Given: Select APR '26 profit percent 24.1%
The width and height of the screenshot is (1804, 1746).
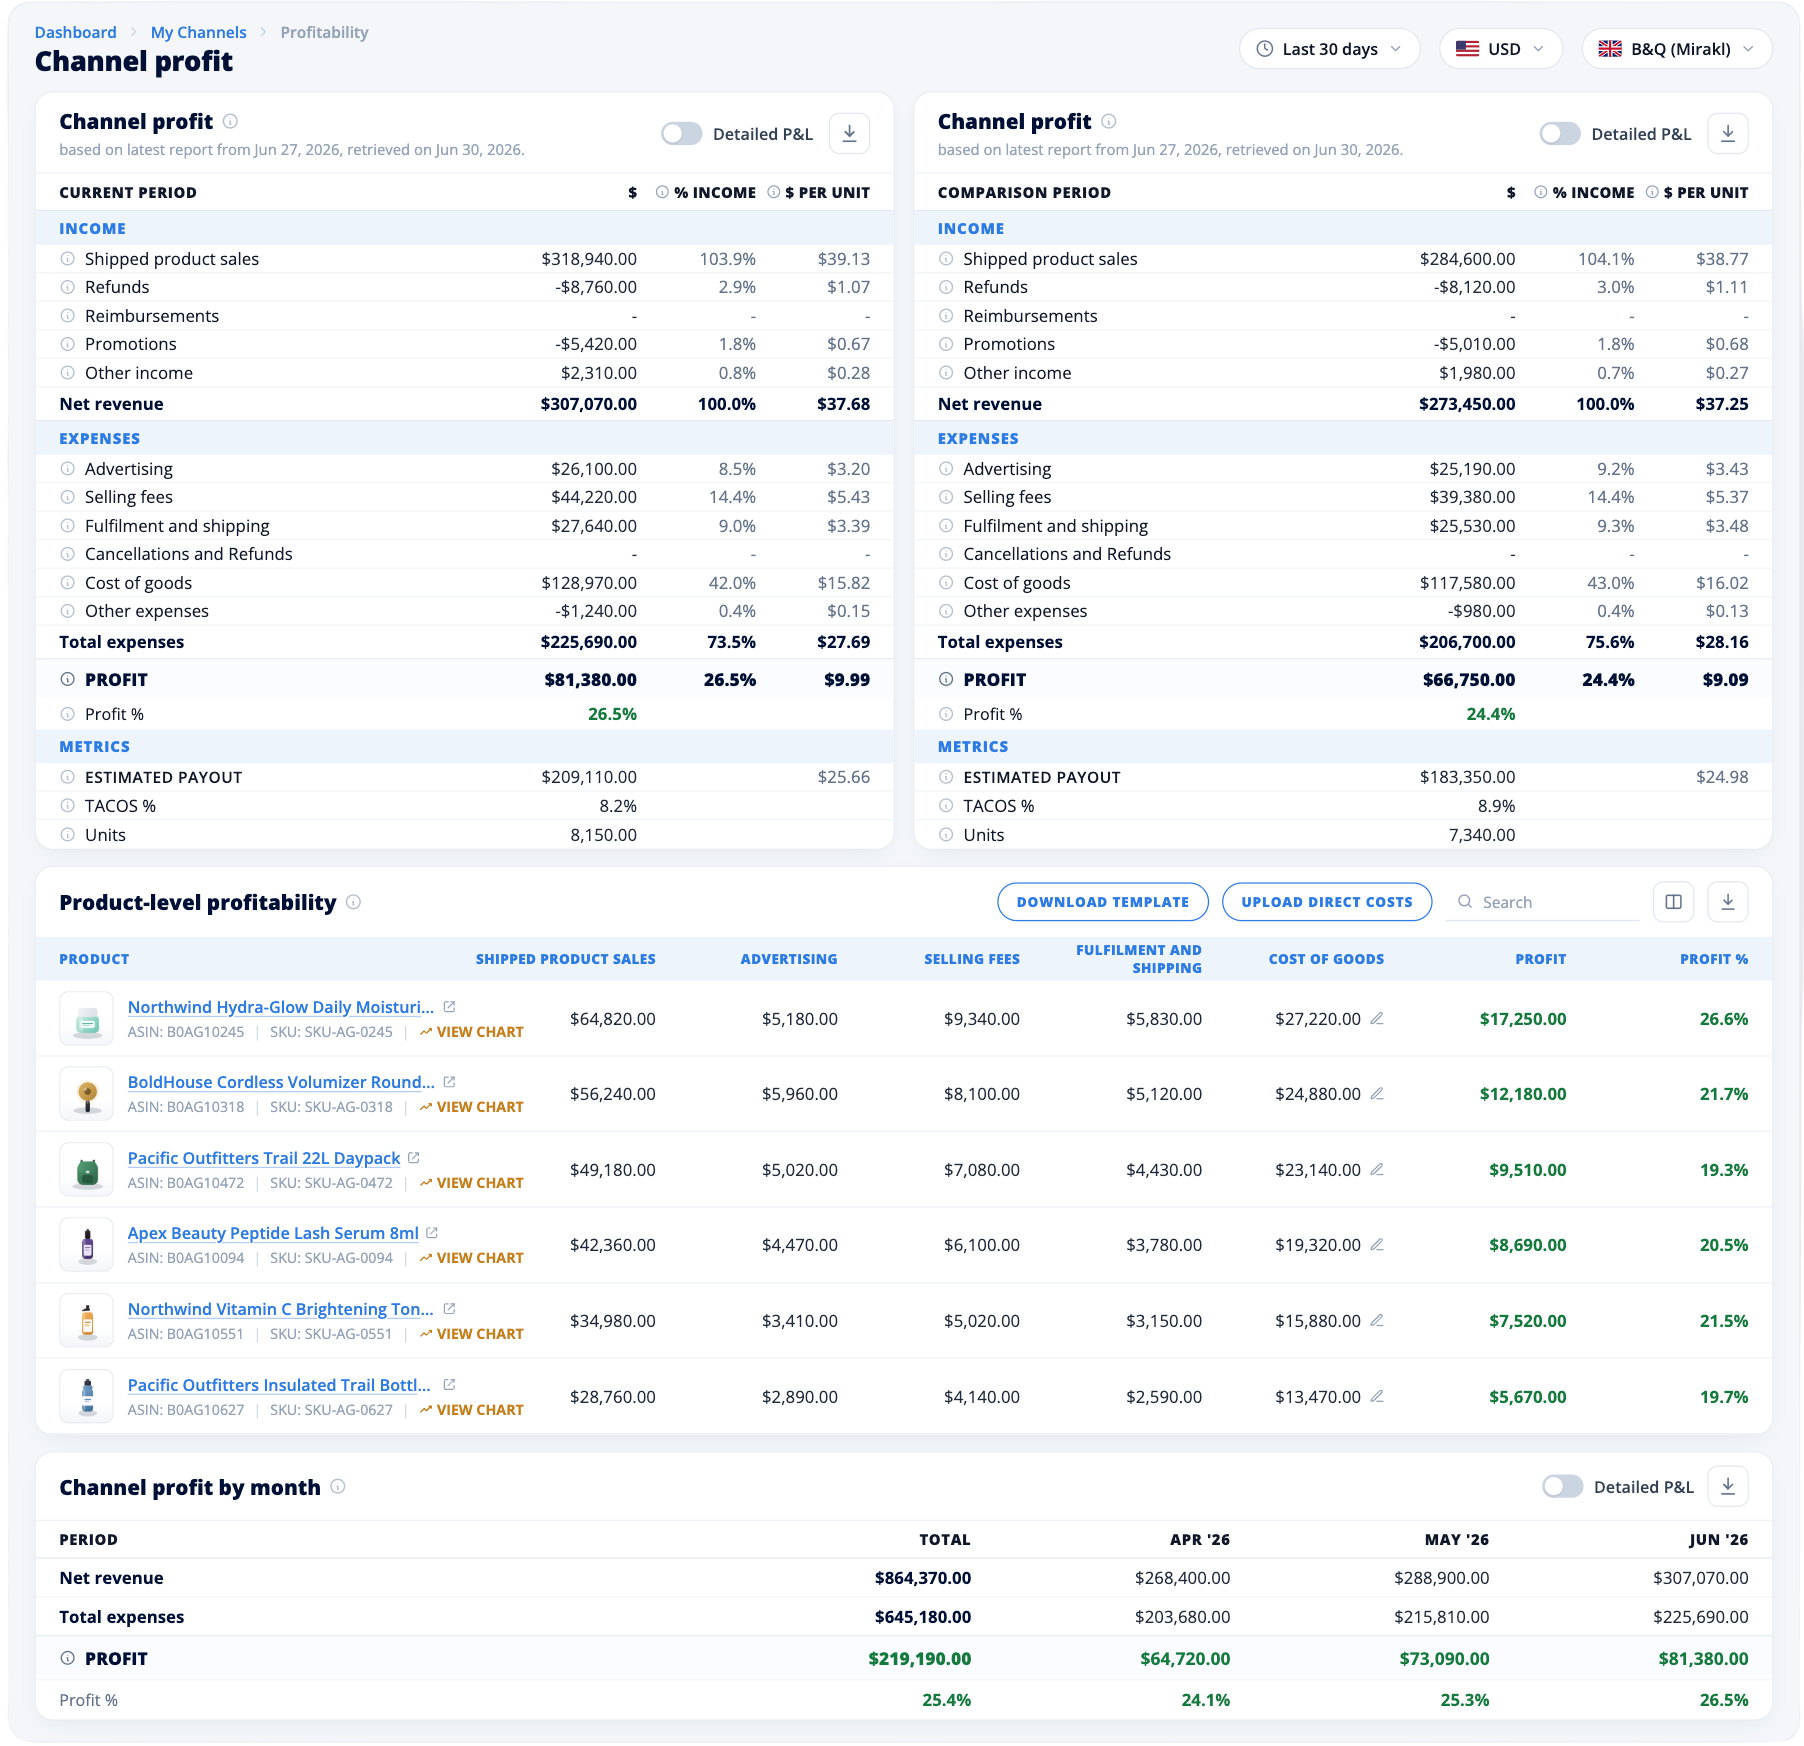Looking at the screenshot, I should click(x=1206, y=1700).
